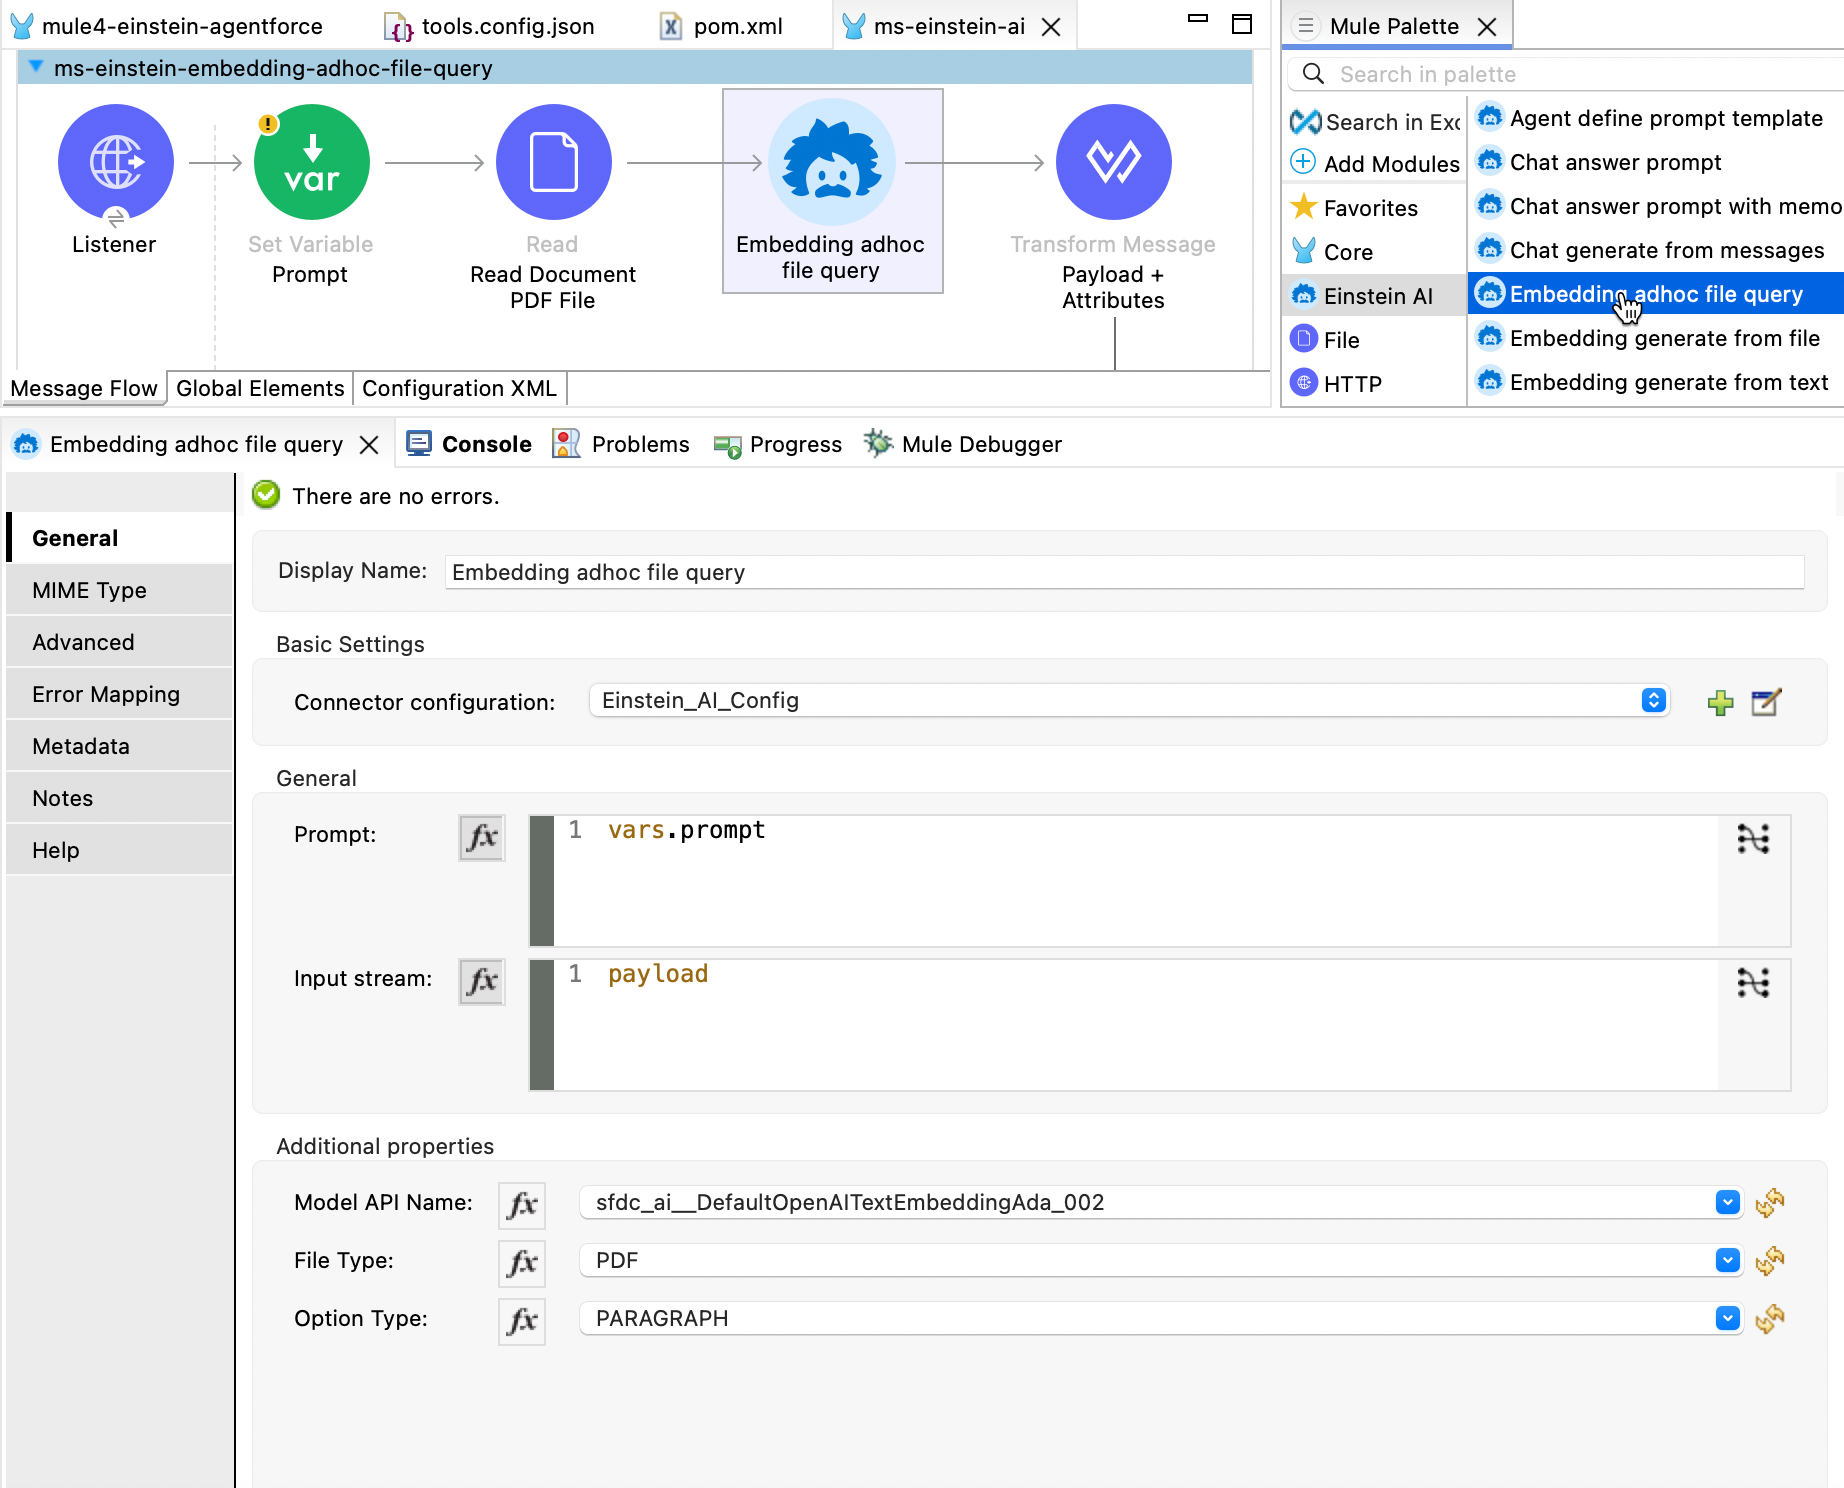Viewport: 1844px width, 1488px height.
Task: Select Einstein AI palette category
Action: pyautogui.click(x=1375, y=296)
